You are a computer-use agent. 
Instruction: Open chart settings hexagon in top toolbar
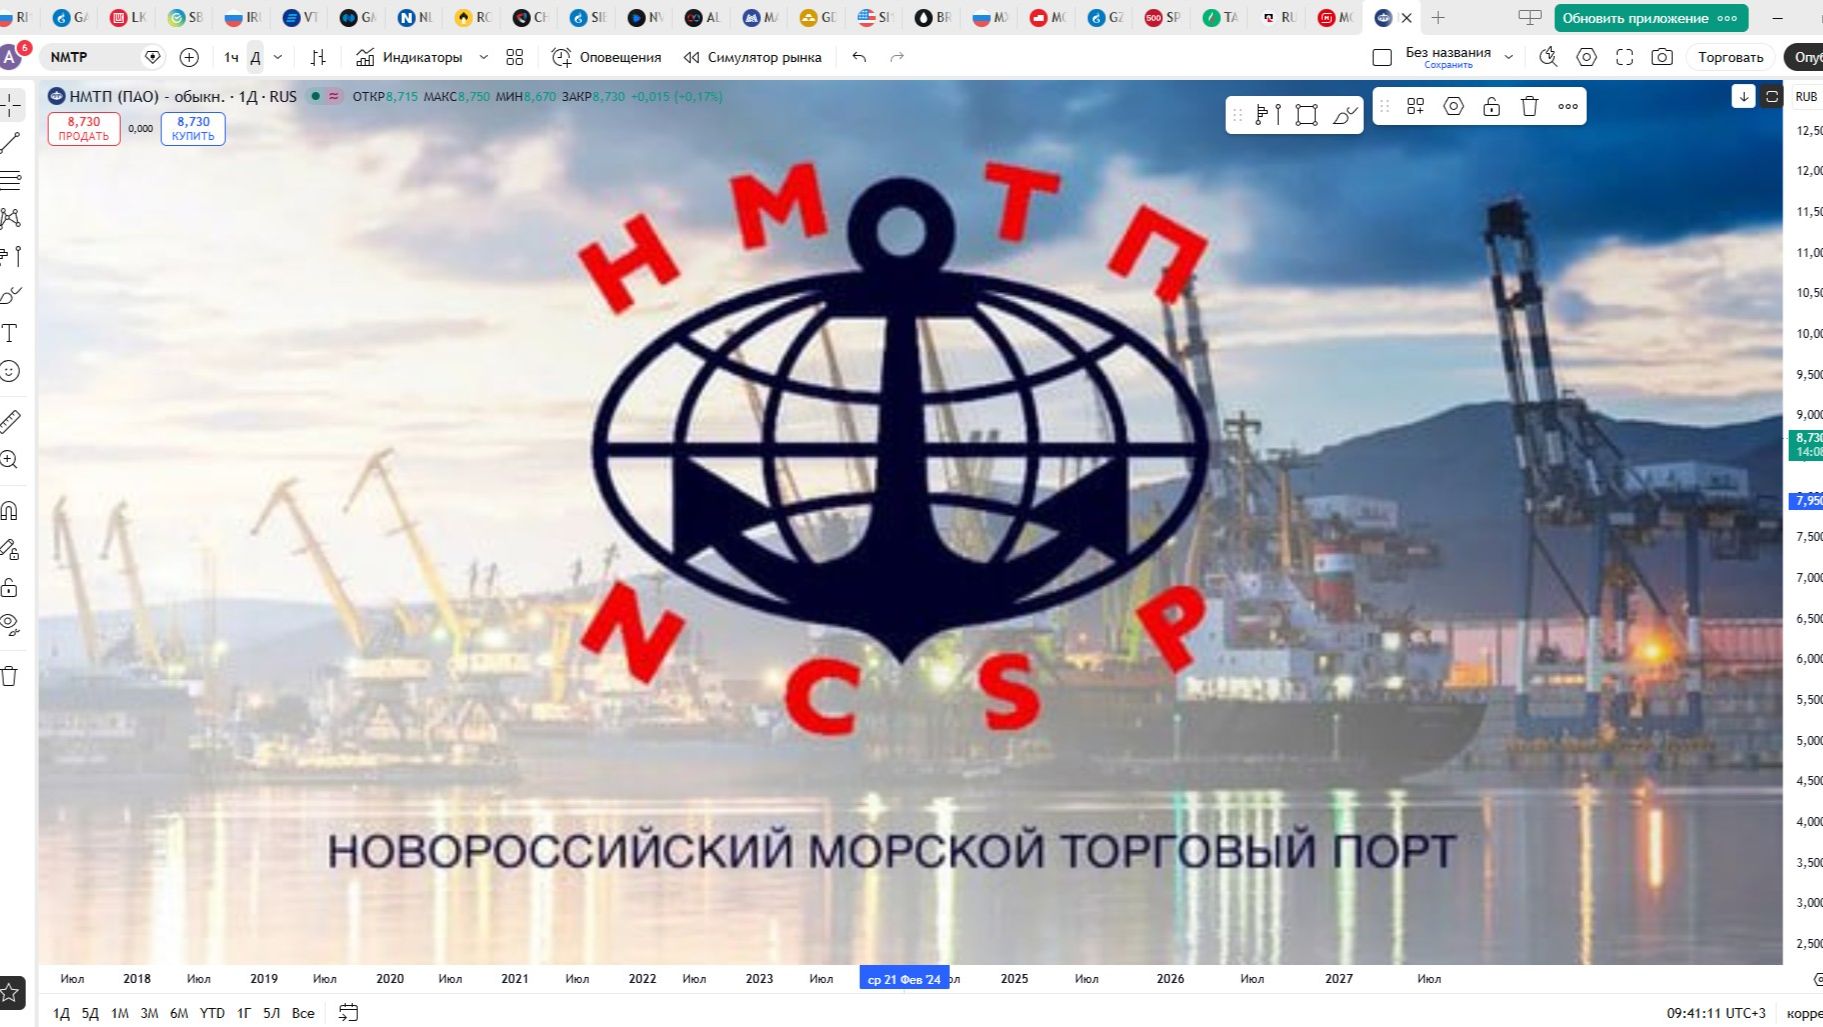(1587, 57)
